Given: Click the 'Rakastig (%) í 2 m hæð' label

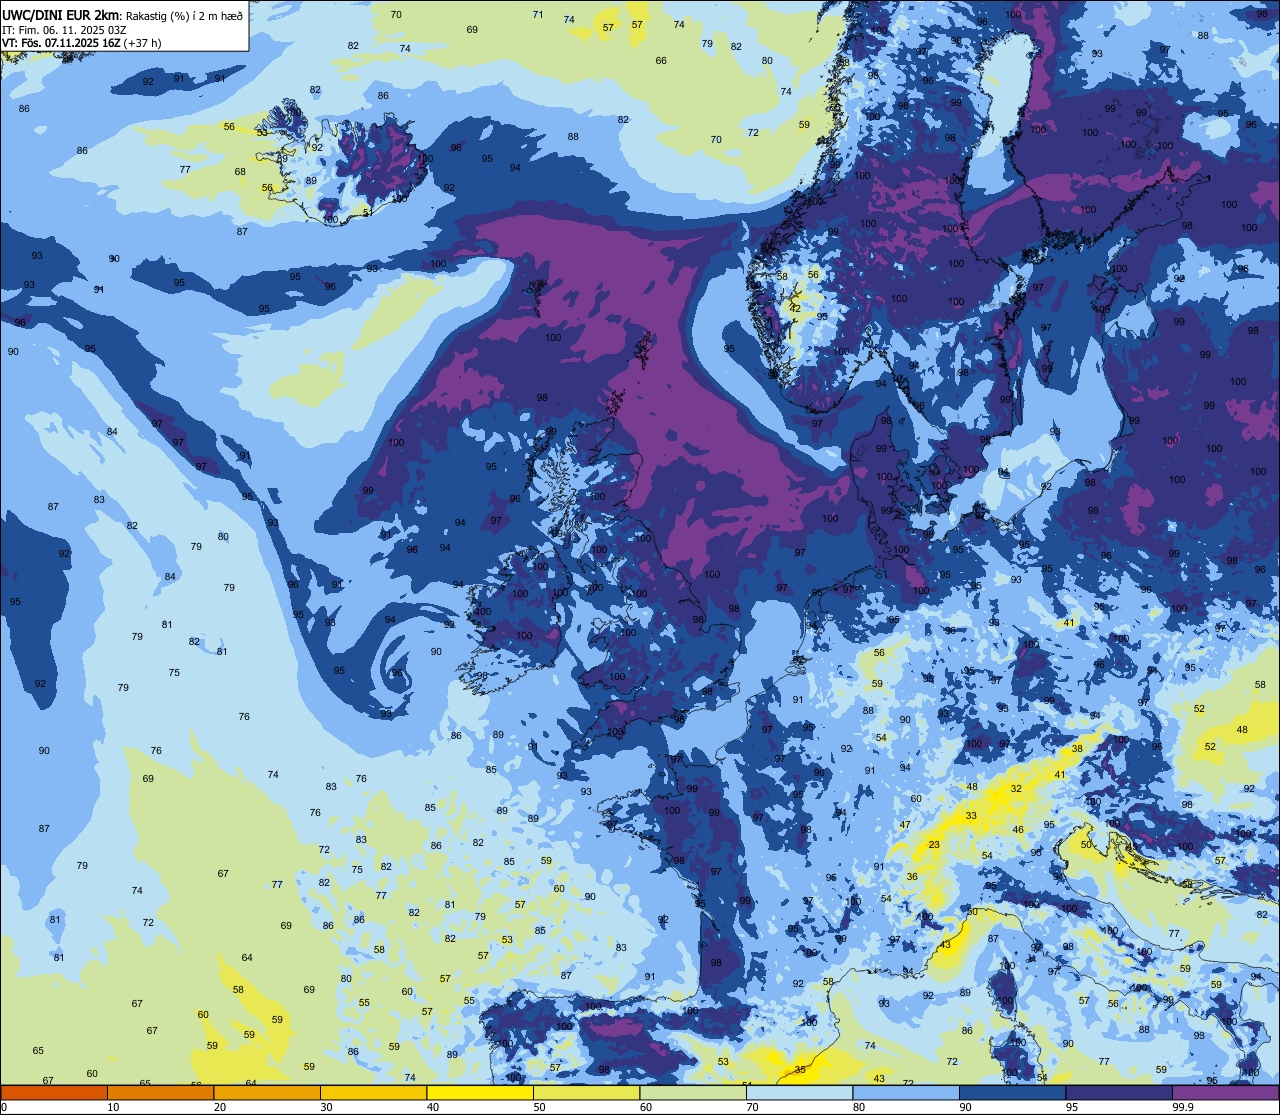Looking at the screenshot, I should tap(184, 16).
